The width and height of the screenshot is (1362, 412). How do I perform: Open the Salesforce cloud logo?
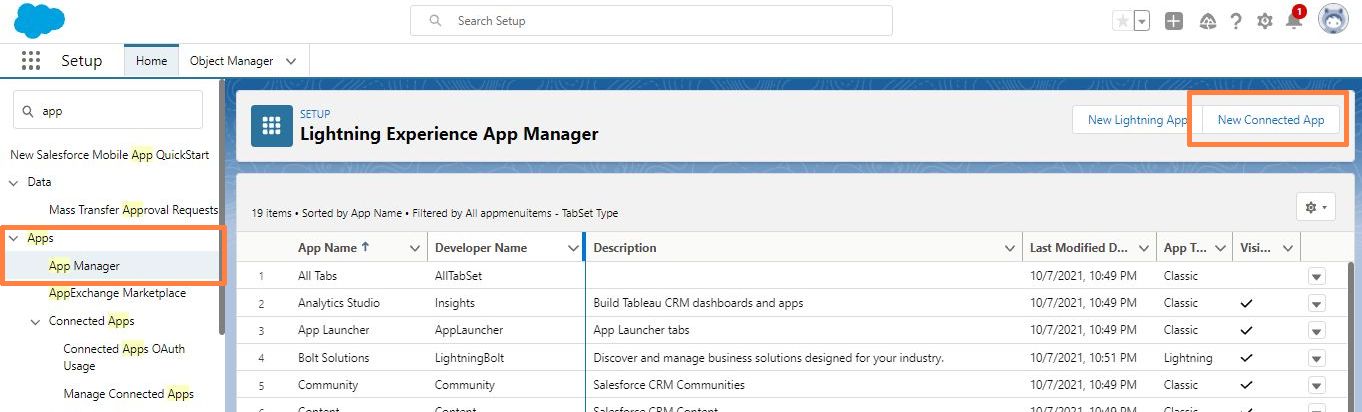(x=39, y=20)
